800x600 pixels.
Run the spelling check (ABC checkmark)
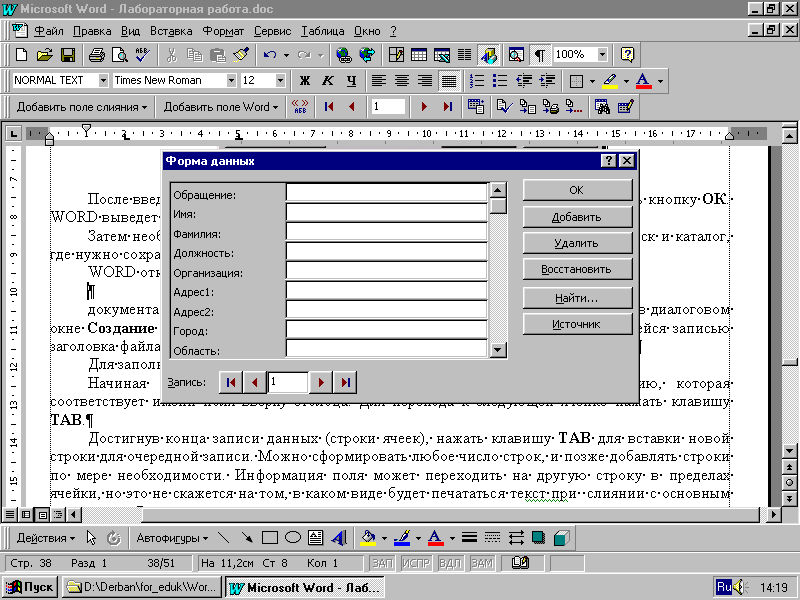[x=142, y=55]
